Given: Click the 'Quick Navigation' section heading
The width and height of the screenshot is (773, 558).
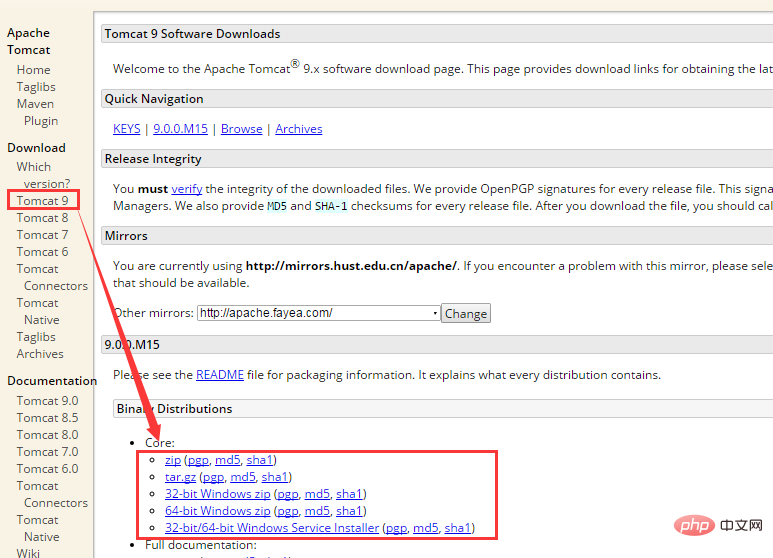Looking at the screenshot, I should pyautogui.click(x=154, y=99).
